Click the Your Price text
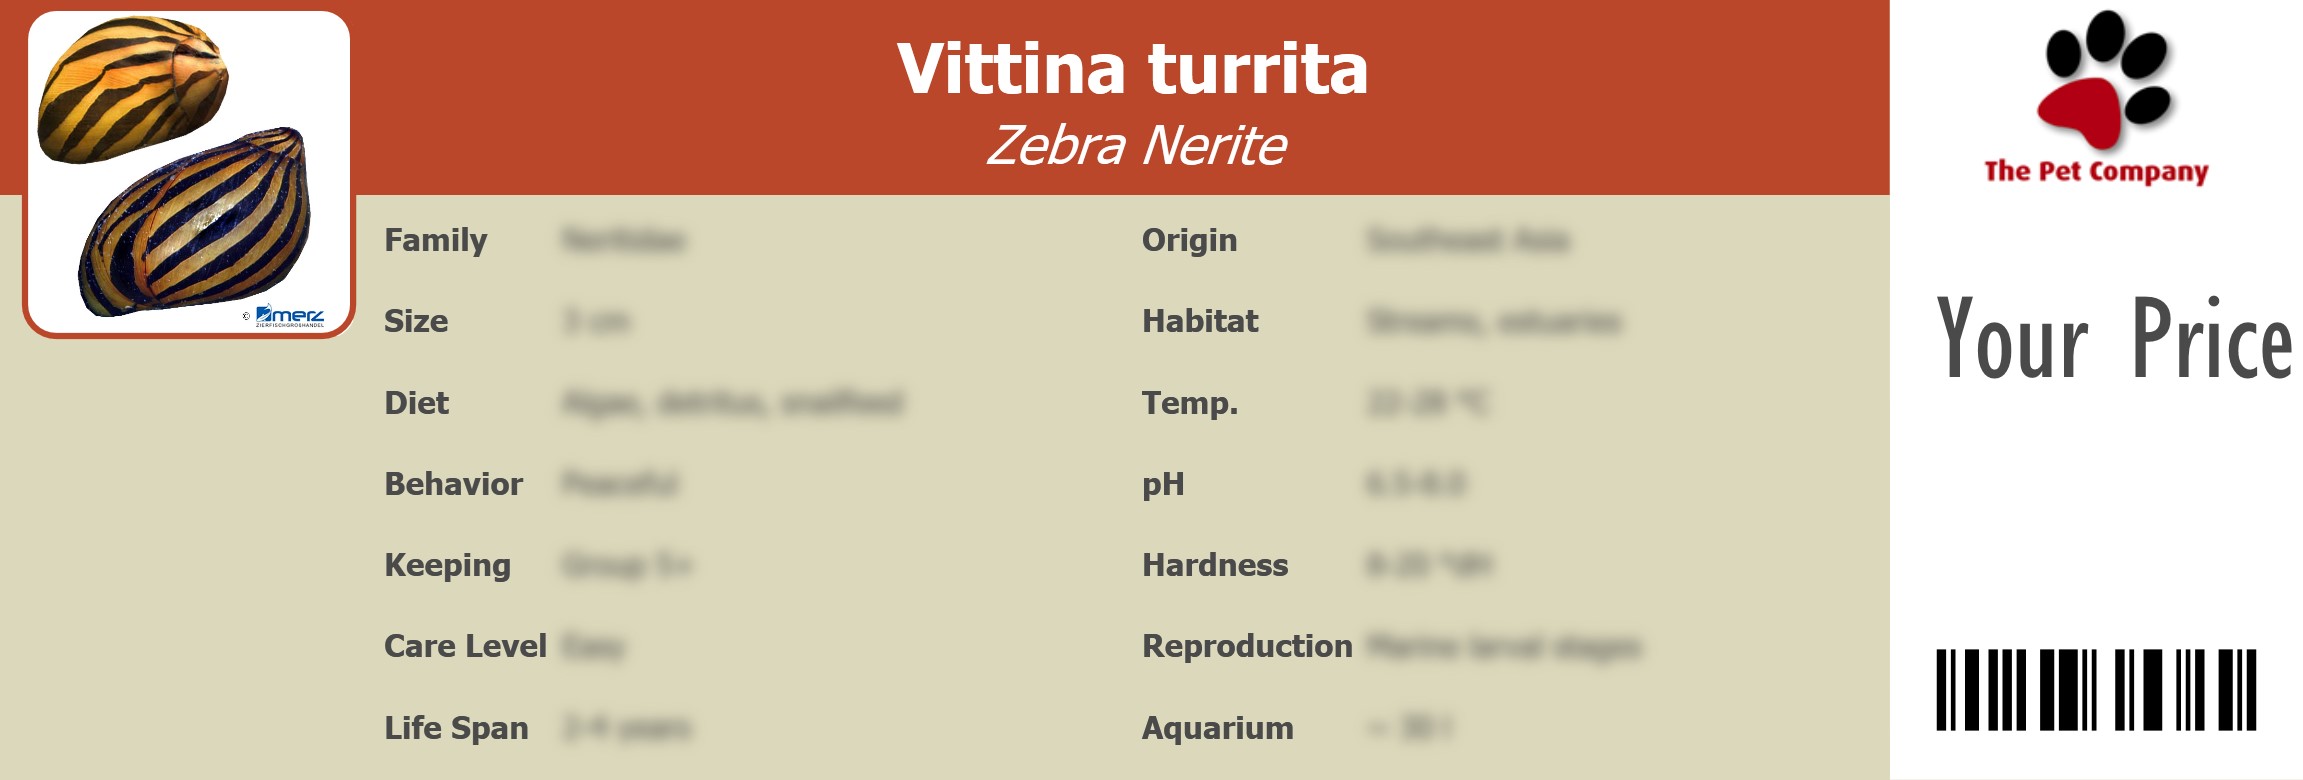2303x780 pixels. (x=2113, y=339)
